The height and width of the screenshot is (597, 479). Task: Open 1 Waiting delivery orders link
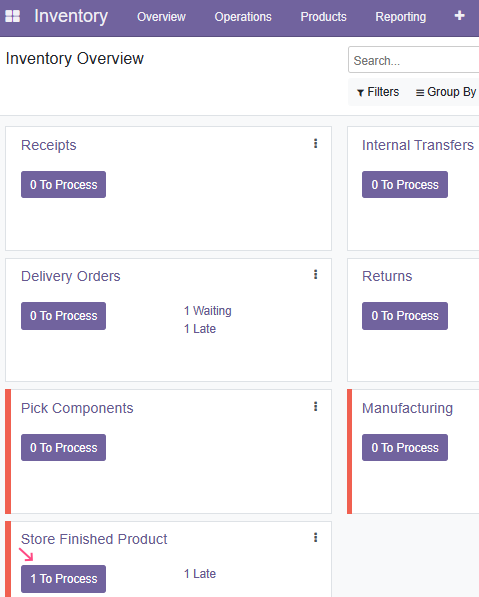pos(208,311)
